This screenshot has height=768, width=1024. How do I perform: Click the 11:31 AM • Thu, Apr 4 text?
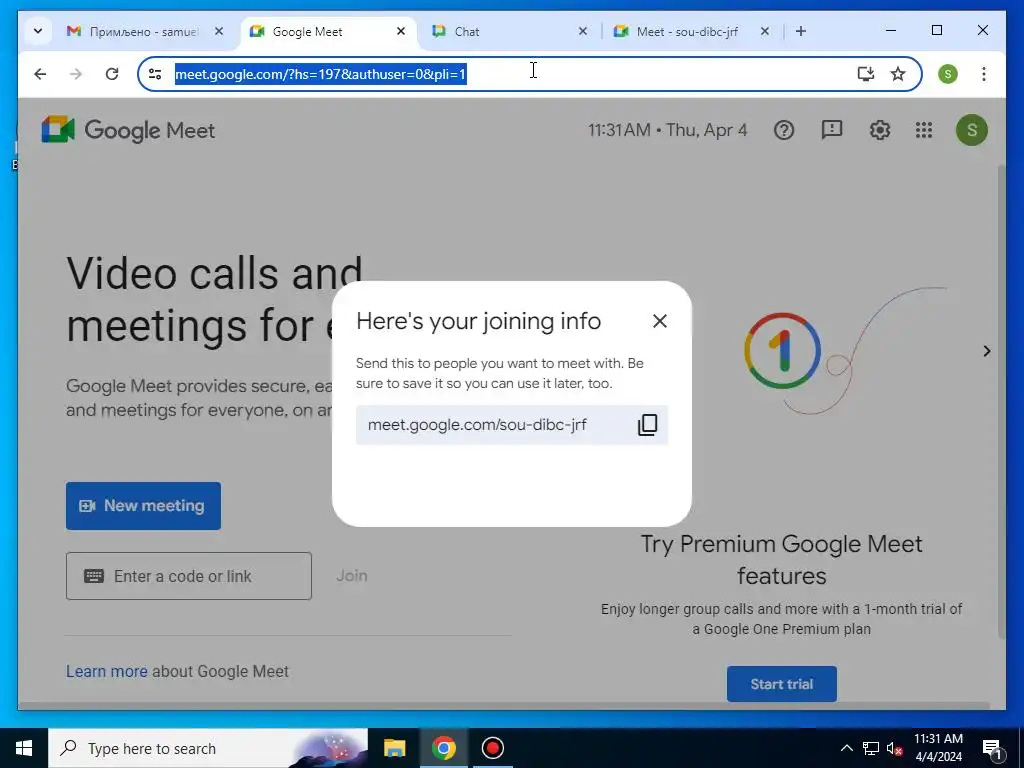click(667, 130)
